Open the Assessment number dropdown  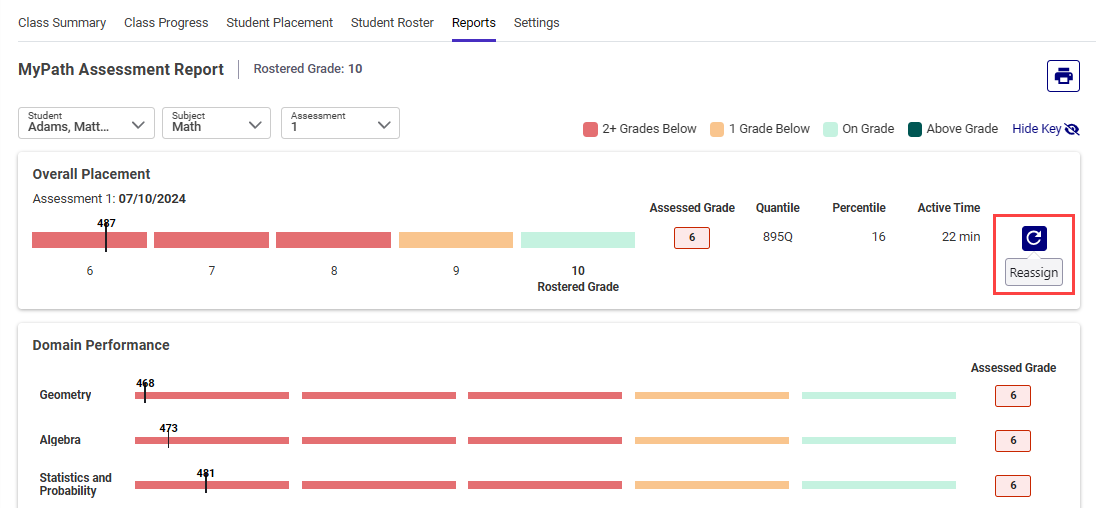(340, 123)
